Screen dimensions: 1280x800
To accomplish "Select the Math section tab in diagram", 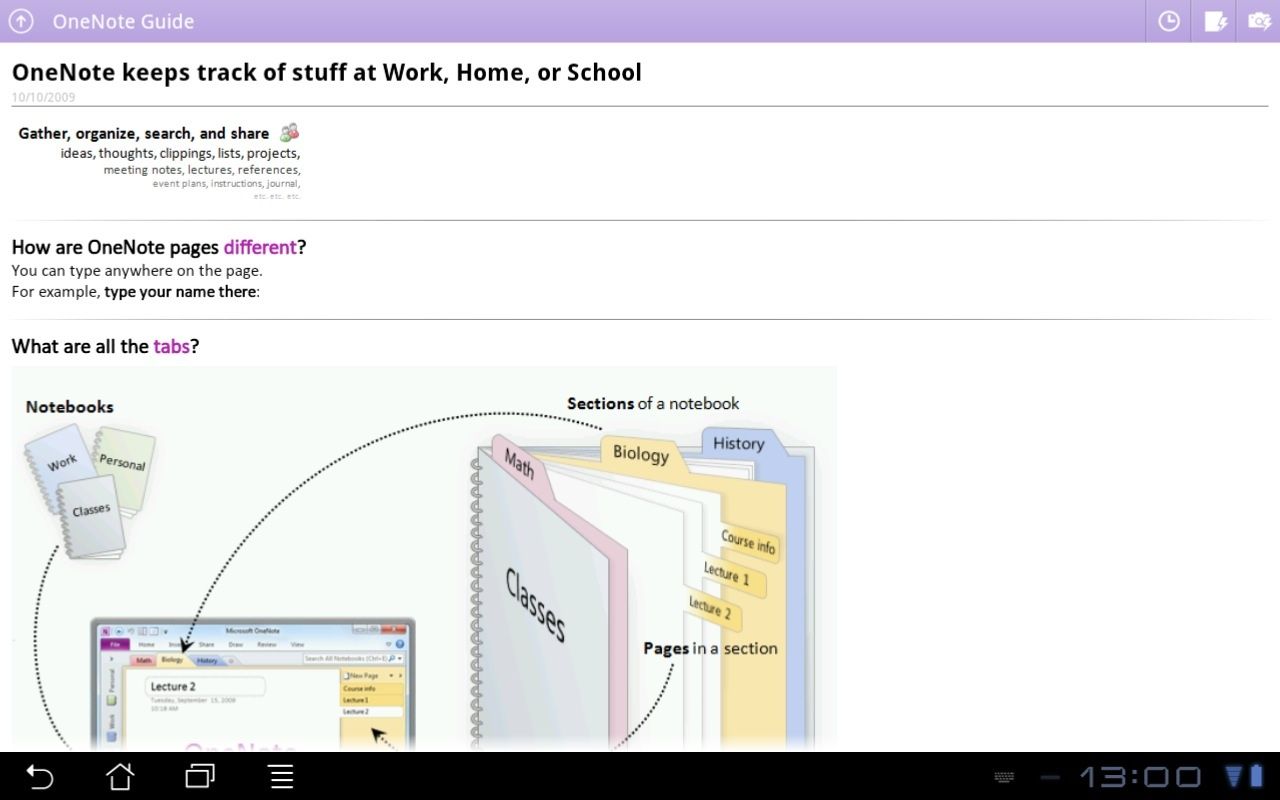I will coord(521,464).
